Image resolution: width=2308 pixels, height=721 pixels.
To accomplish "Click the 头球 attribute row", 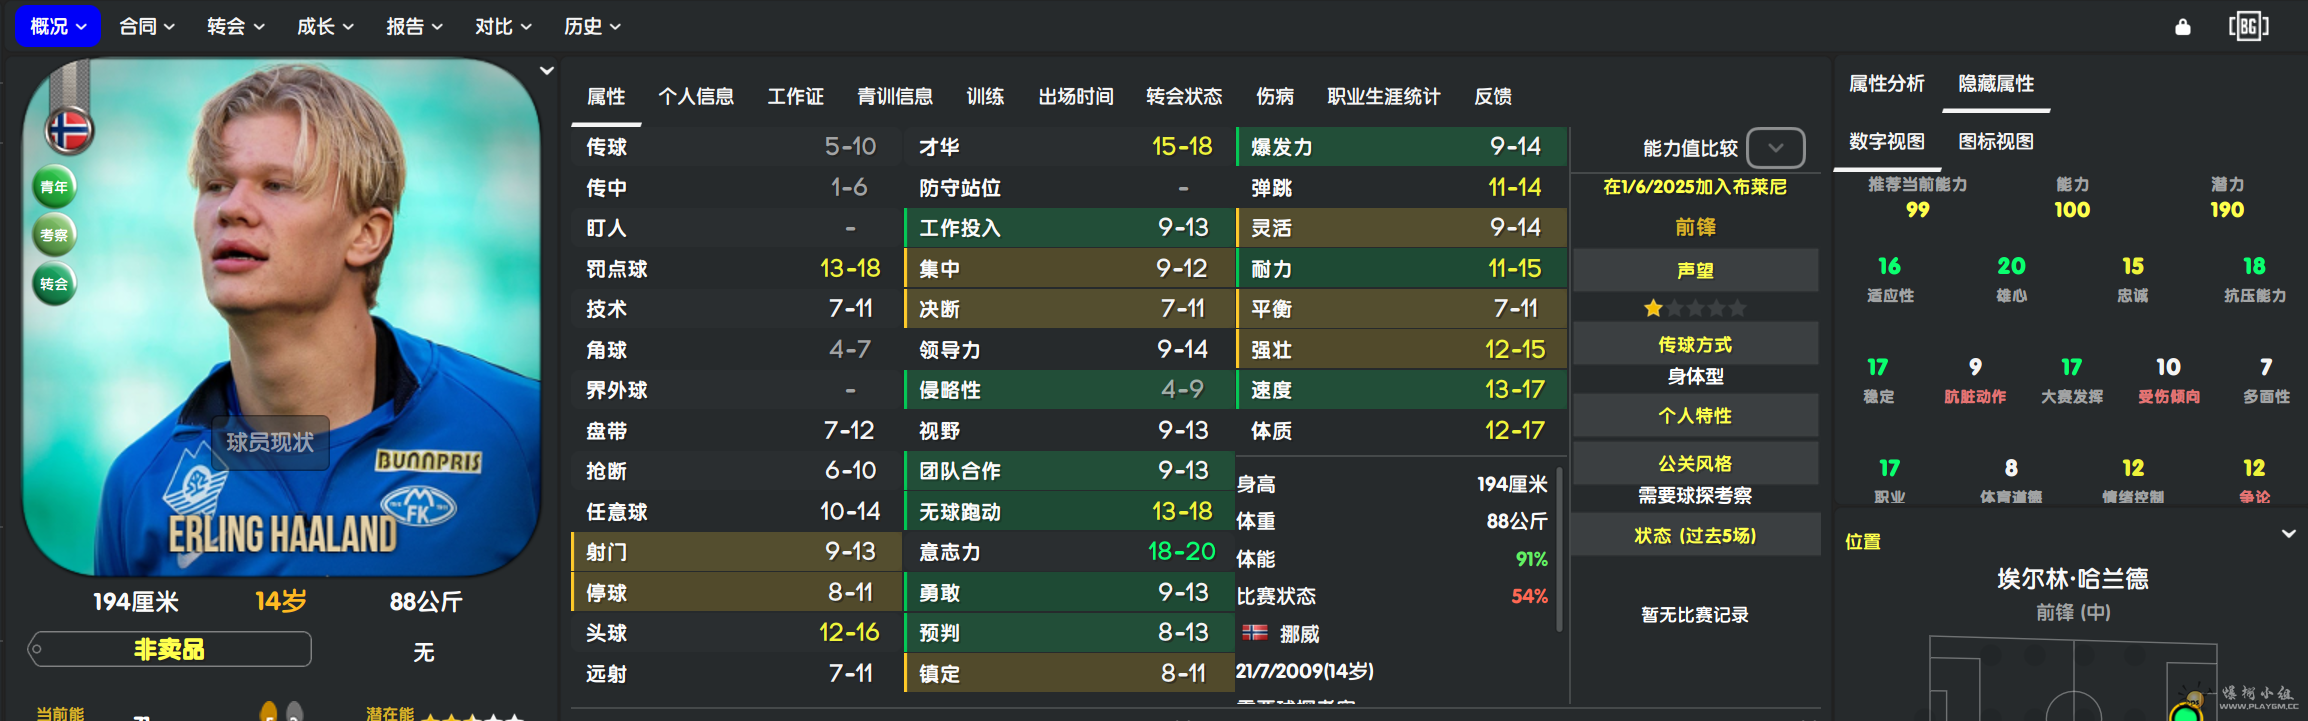I will (x=736, y=633).
